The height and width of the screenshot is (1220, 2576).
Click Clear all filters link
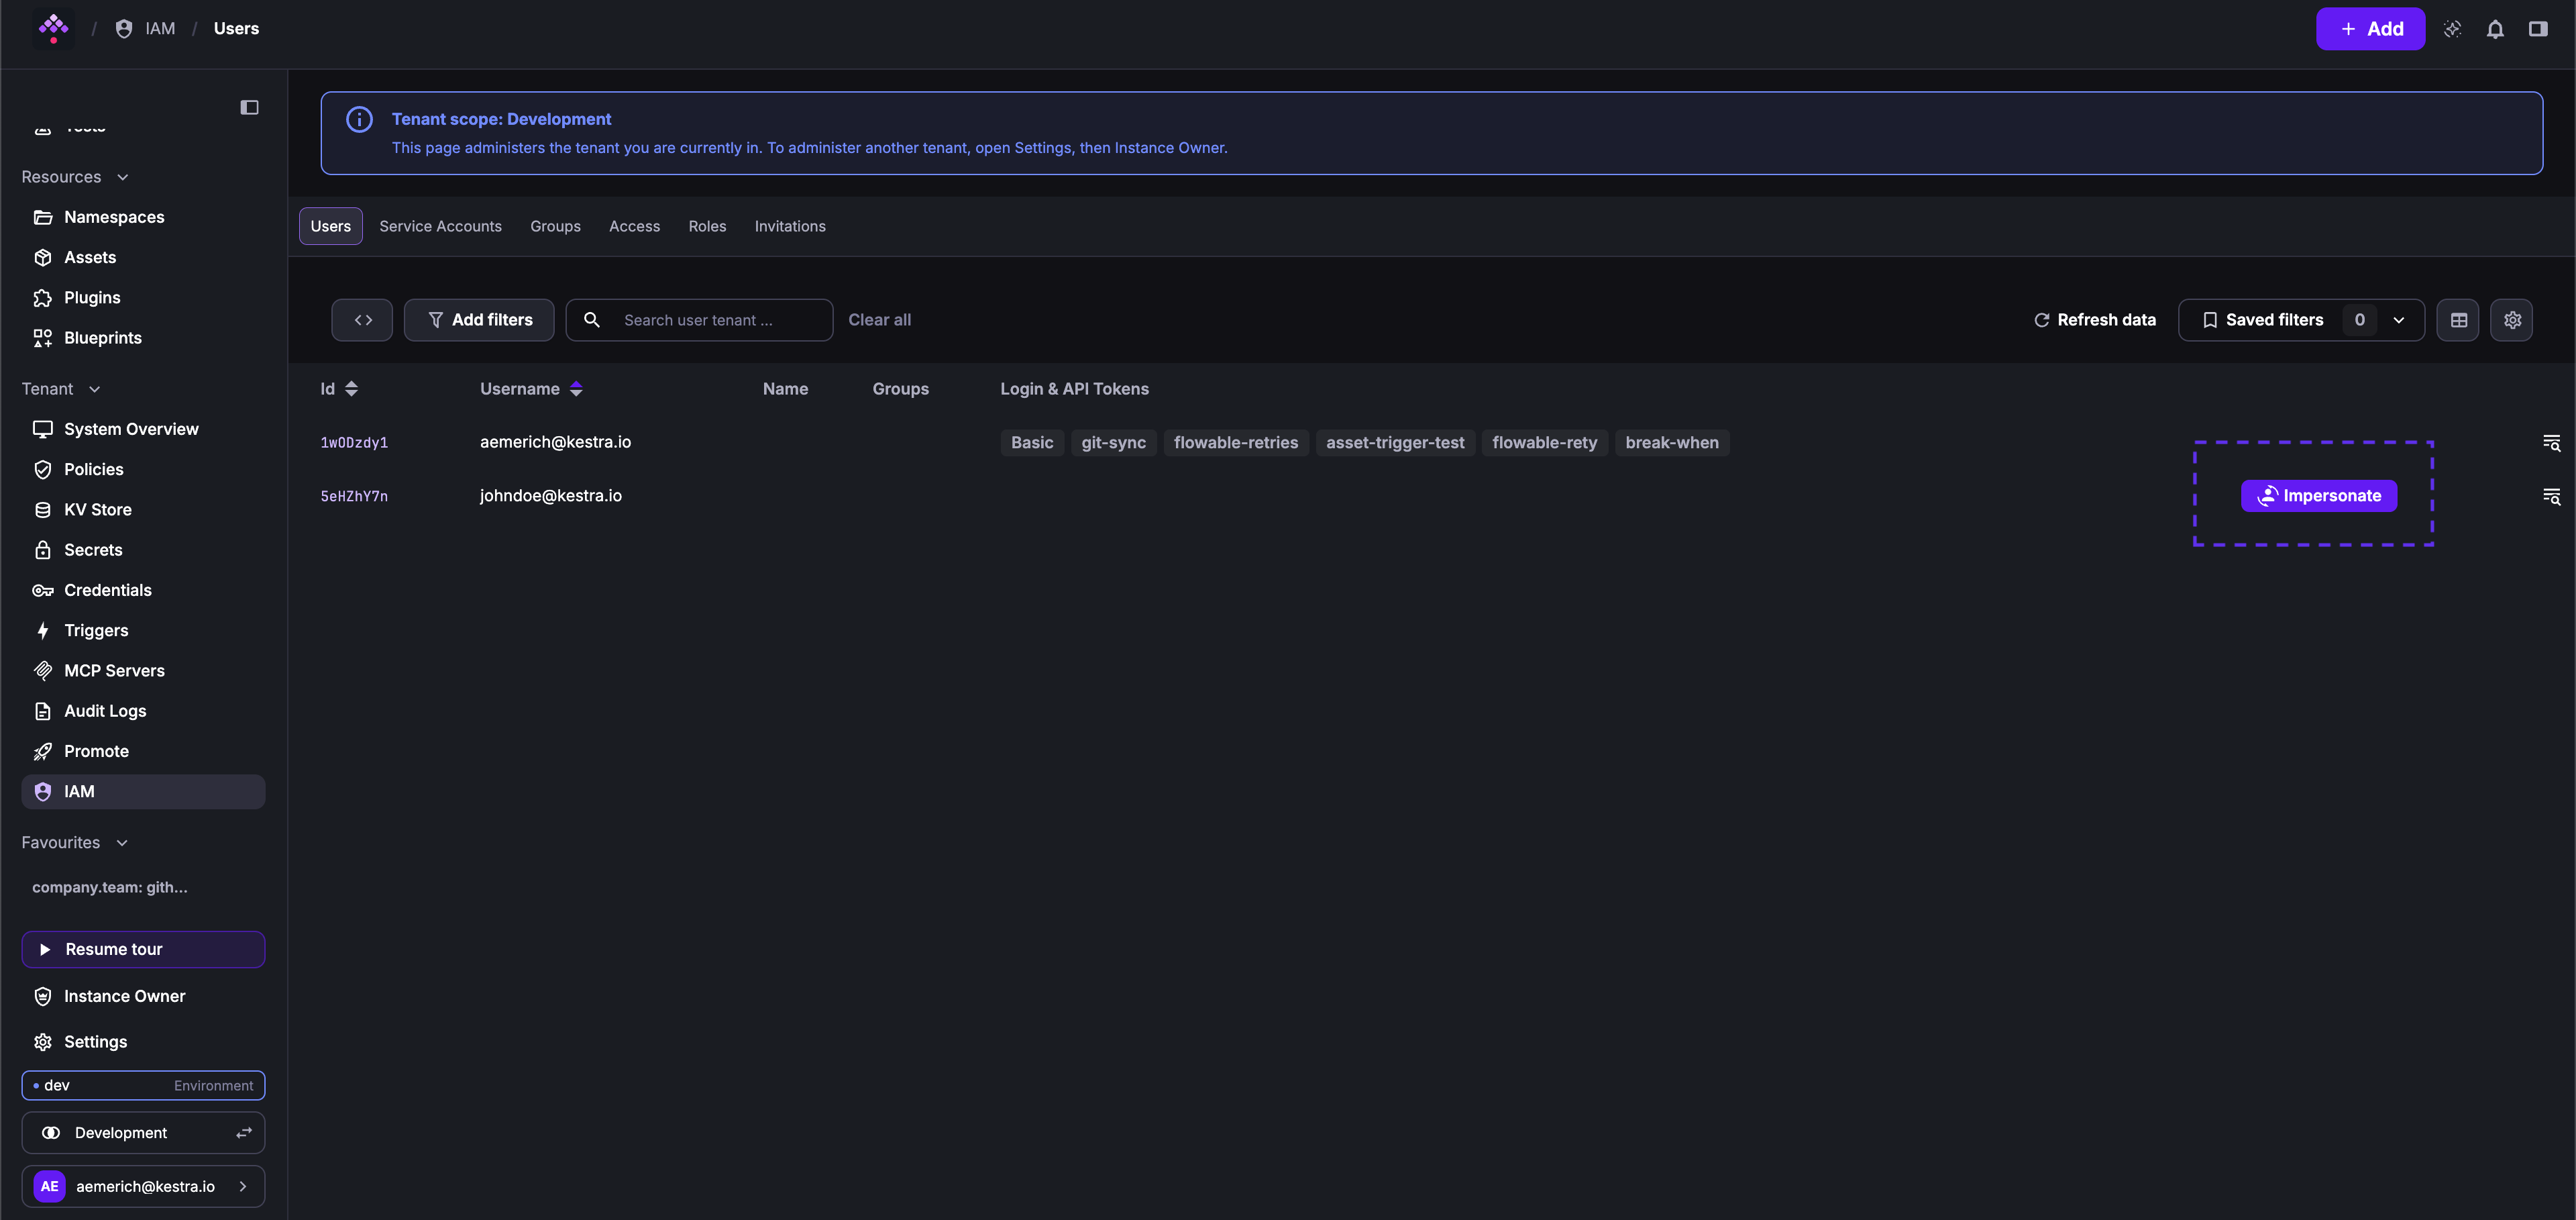coord(879,320)
